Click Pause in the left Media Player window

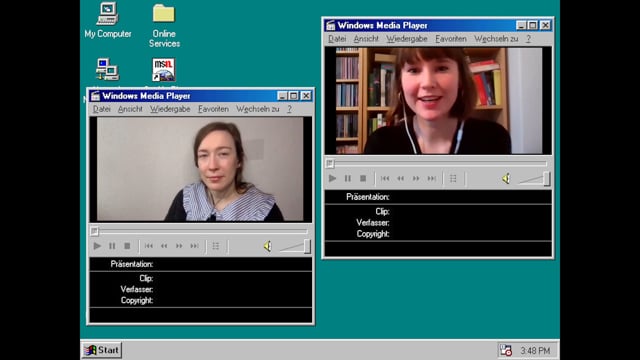[x=112, y=246]
